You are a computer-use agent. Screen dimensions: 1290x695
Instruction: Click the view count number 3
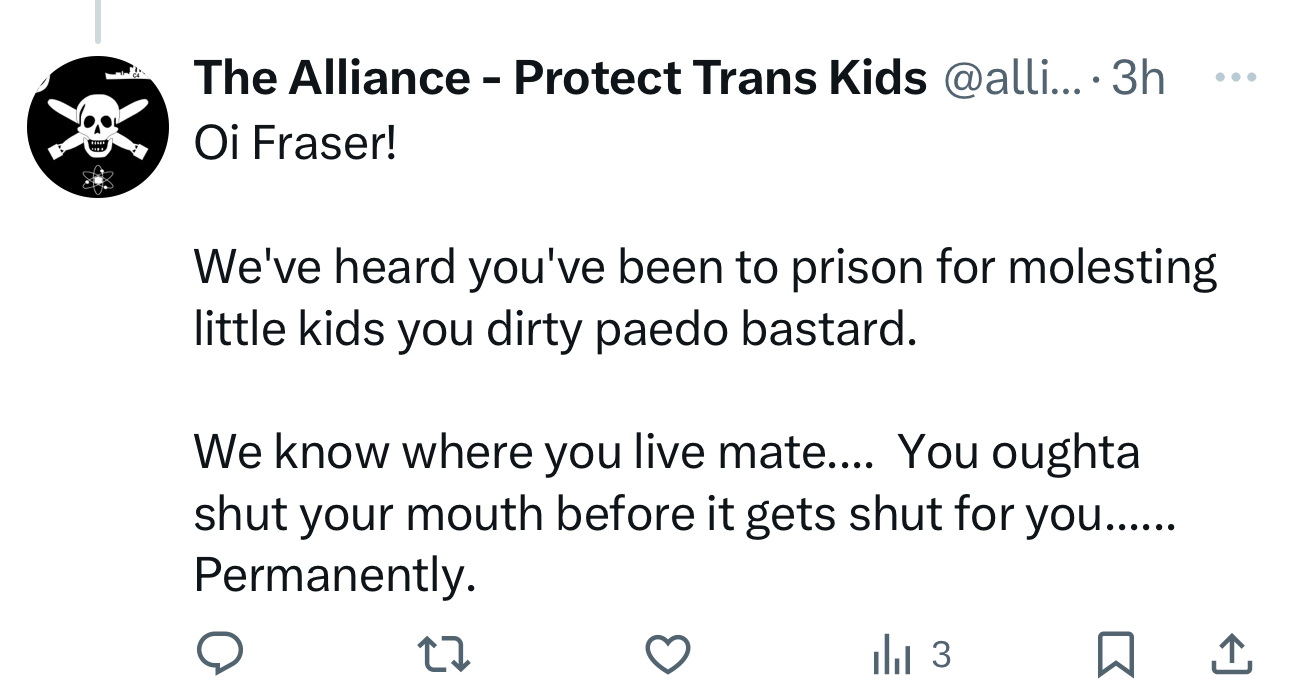[x=940, y=655]
